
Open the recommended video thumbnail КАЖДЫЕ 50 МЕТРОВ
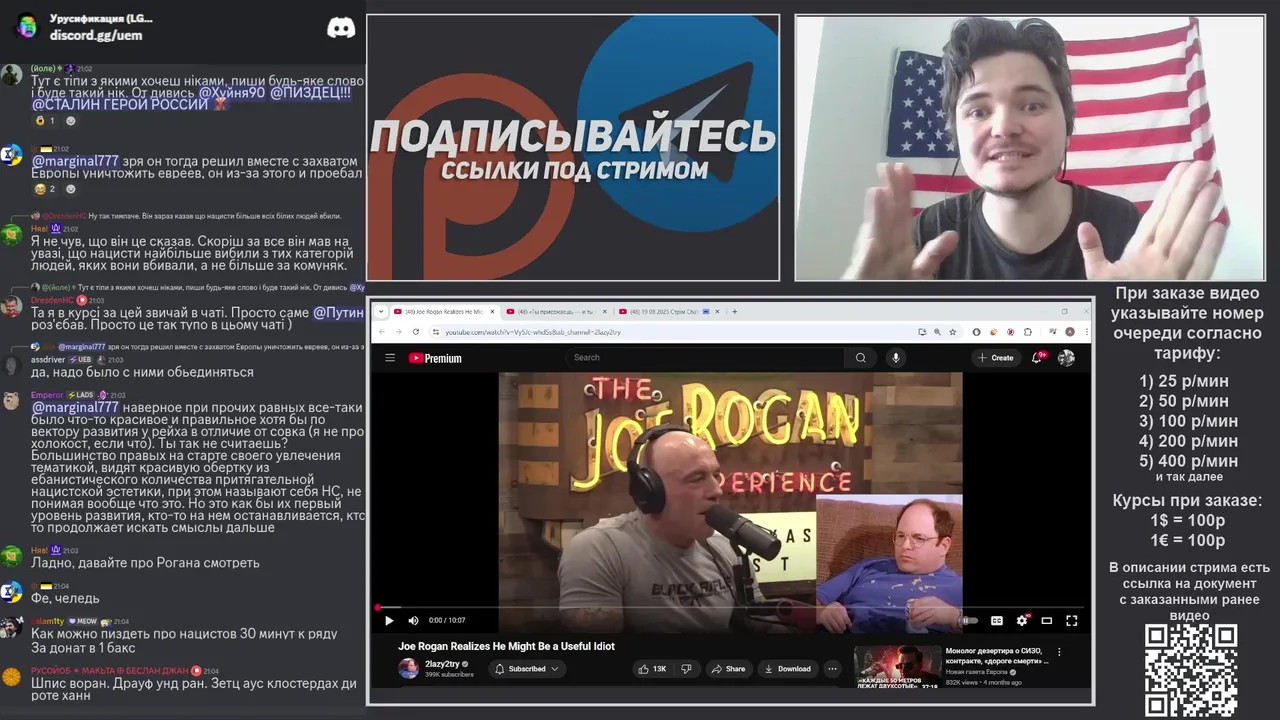point(897,667)
